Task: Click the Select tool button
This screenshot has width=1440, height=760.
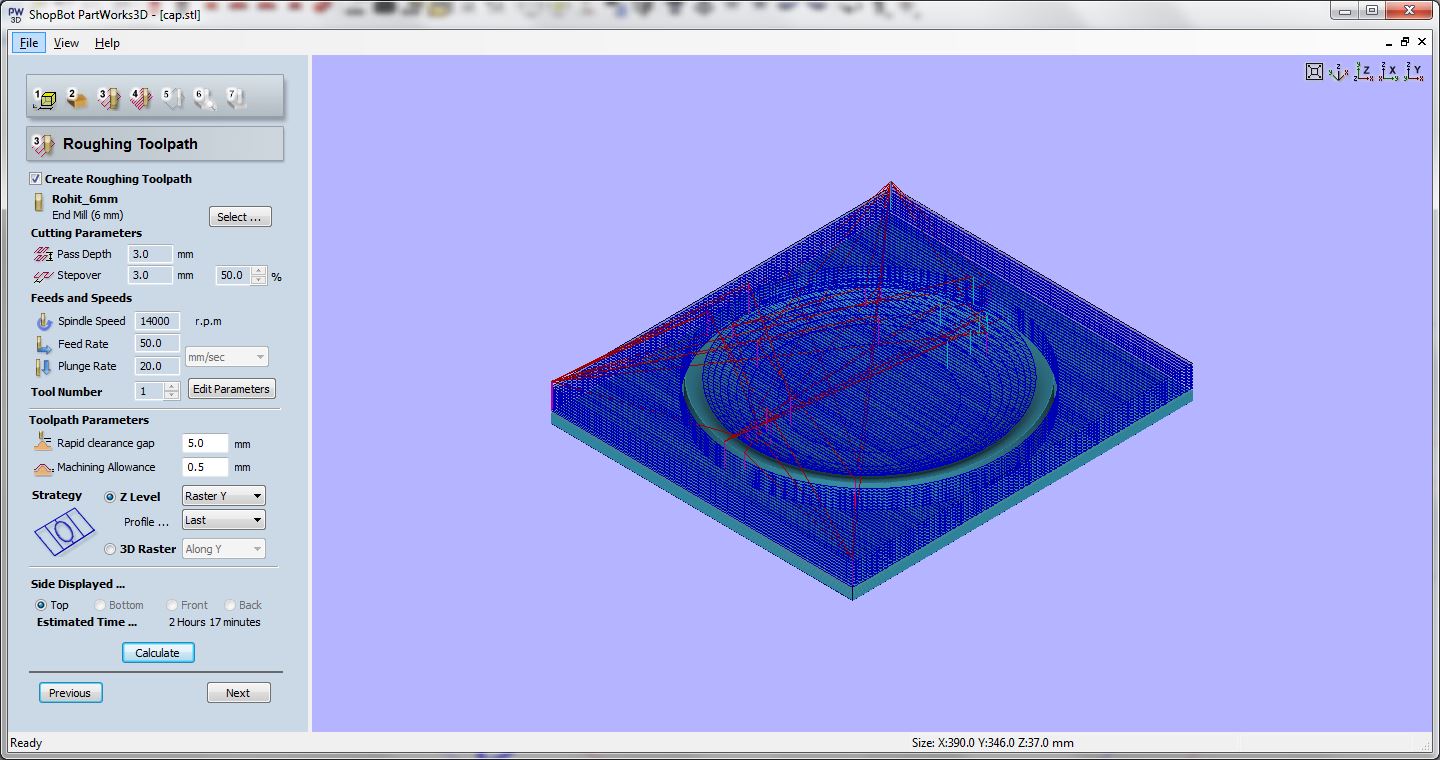Action: (x=240, y=217)
